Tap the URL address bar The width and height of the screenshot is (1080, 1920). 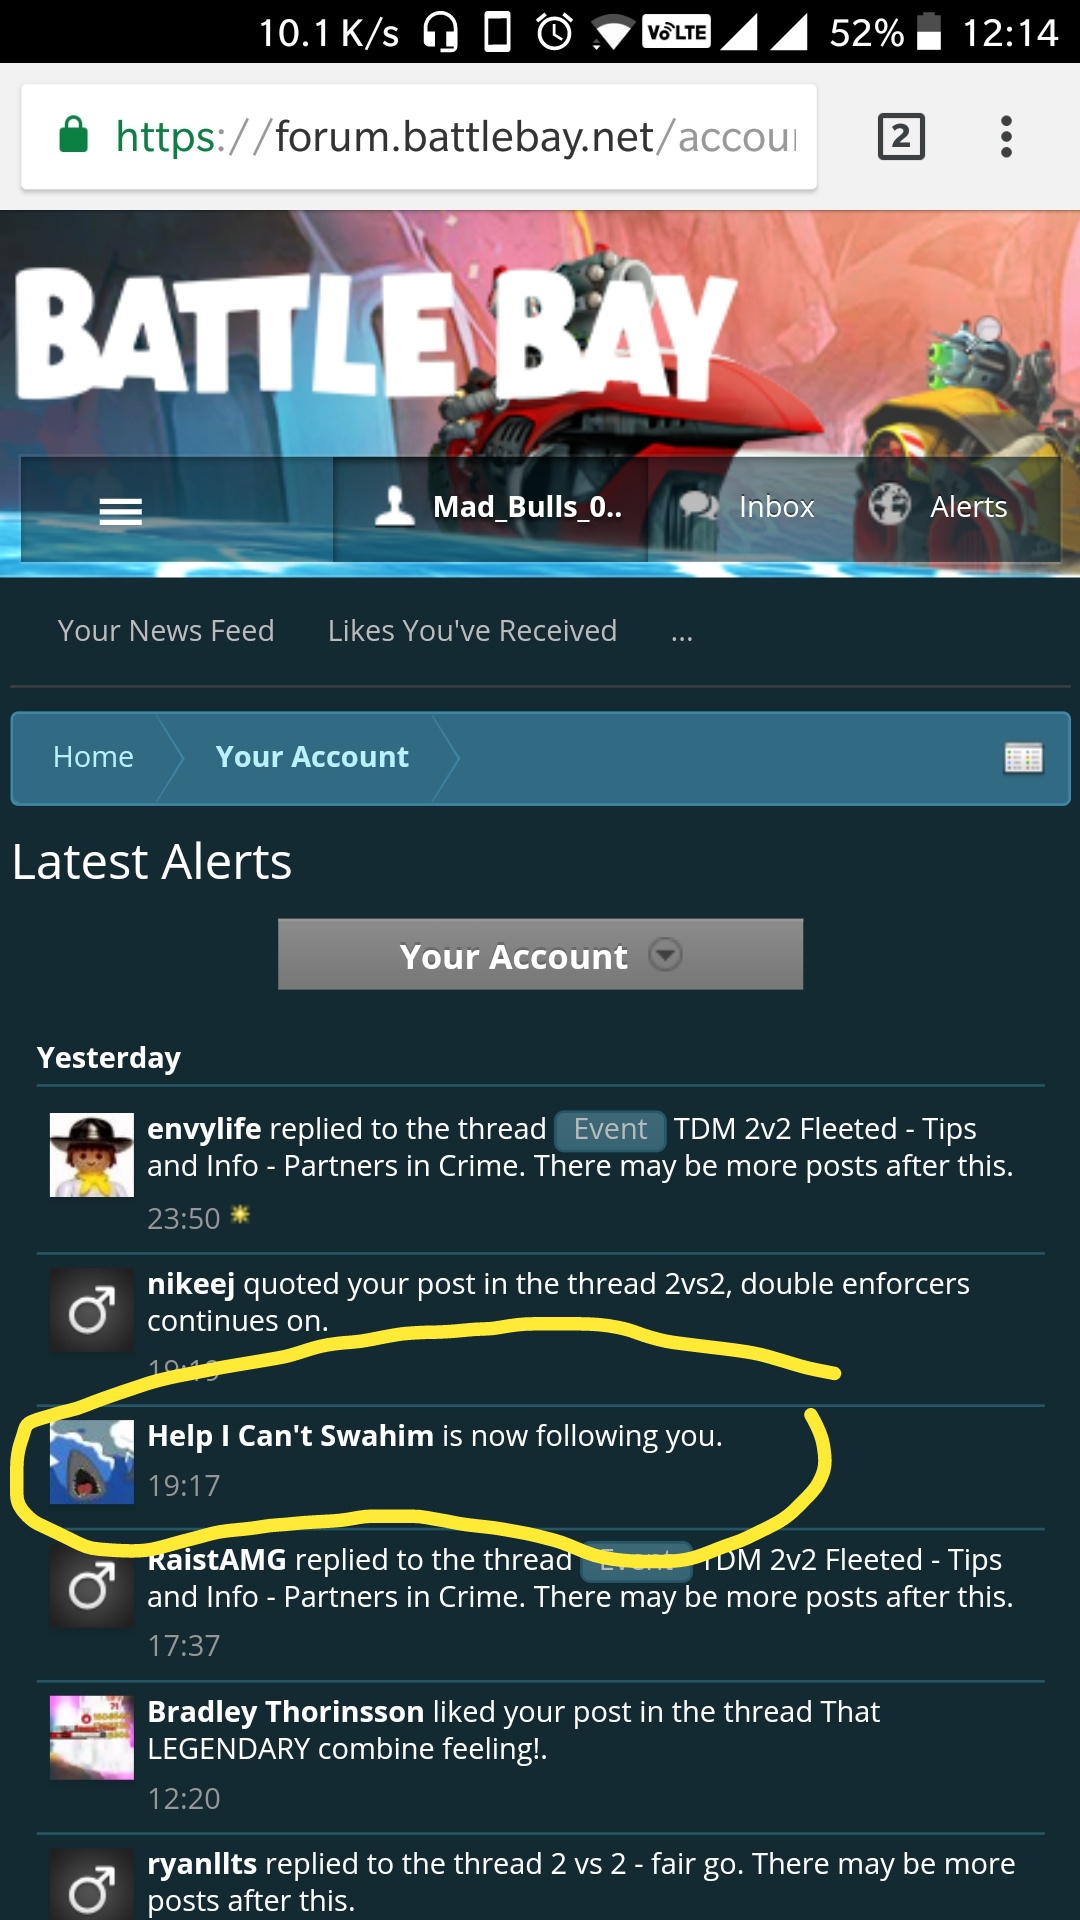[419, 137]
